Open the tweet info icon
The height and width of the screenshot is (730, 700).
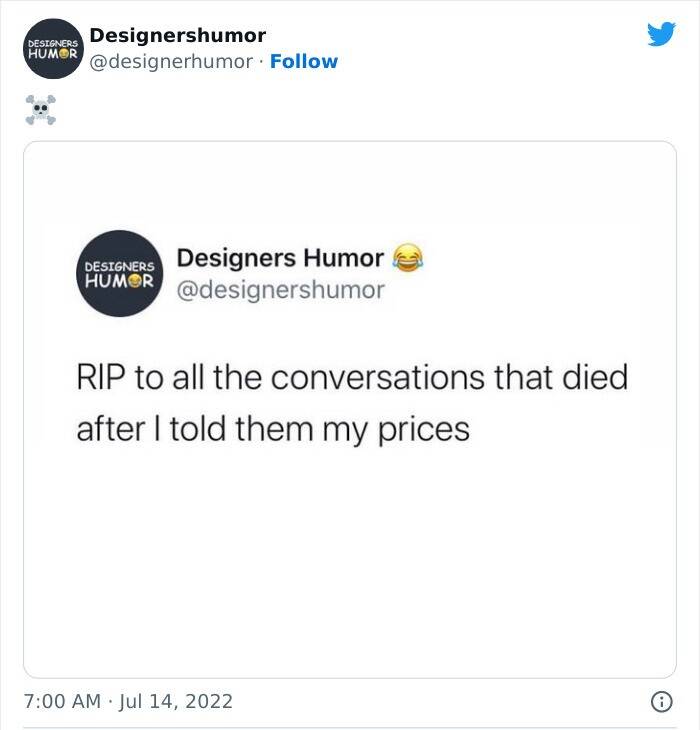tap(662, 702)
